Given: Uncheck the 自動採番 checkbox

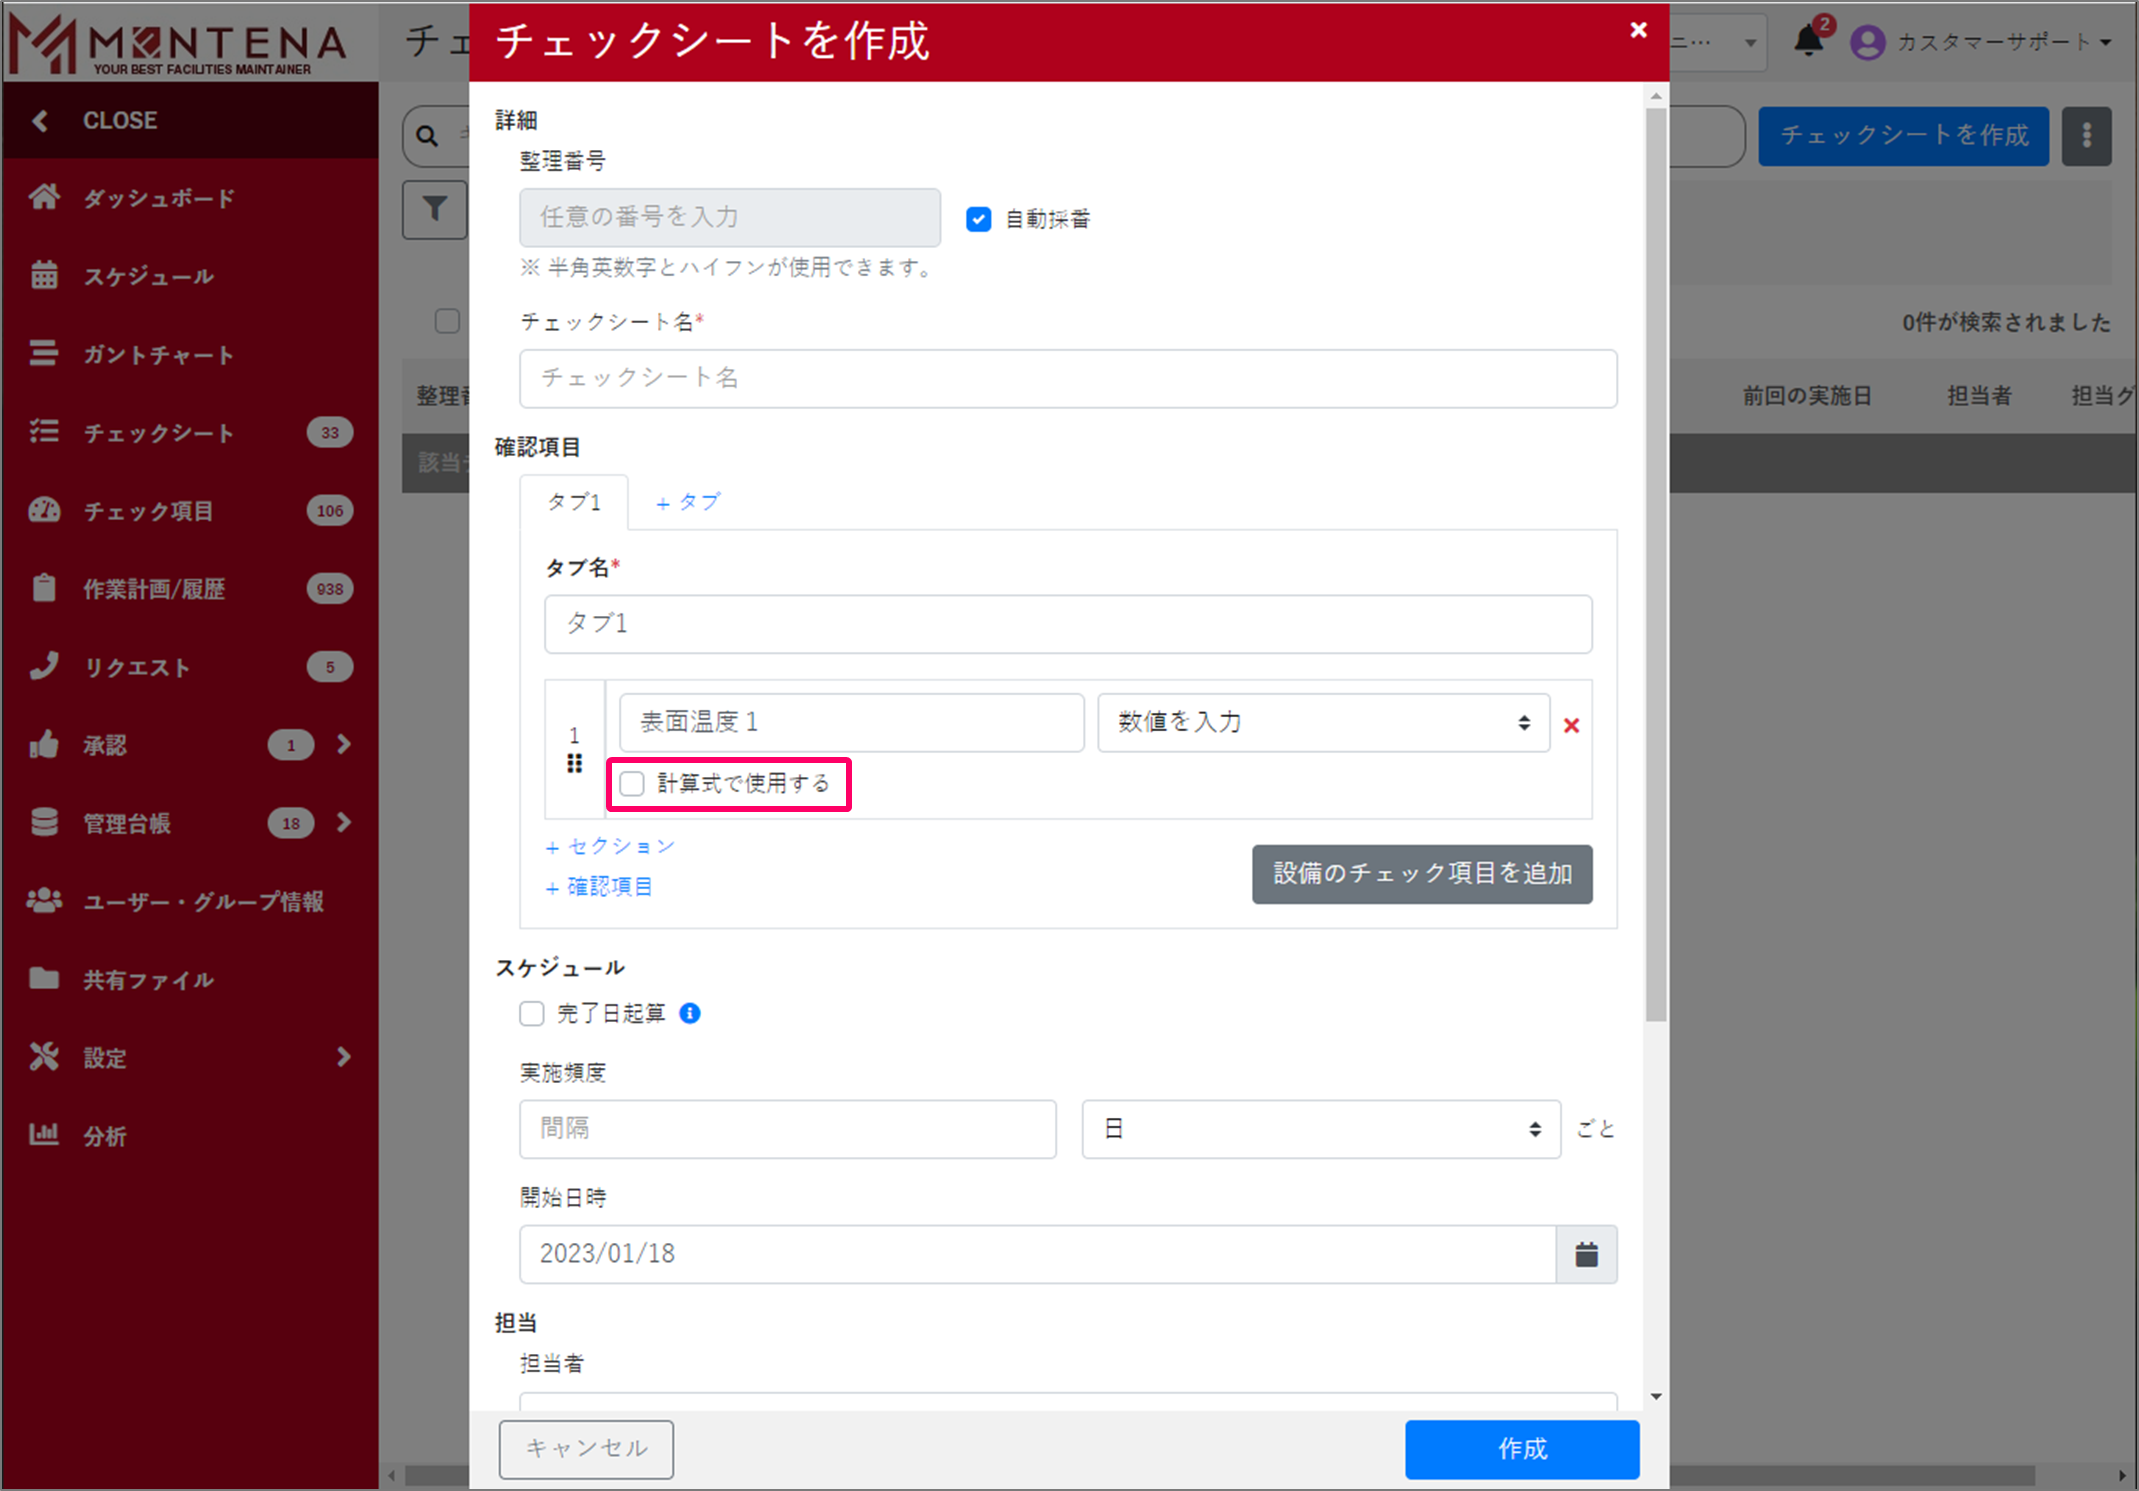Looking at the screenshot, I should pyautogui.click(x=978, y=219).
